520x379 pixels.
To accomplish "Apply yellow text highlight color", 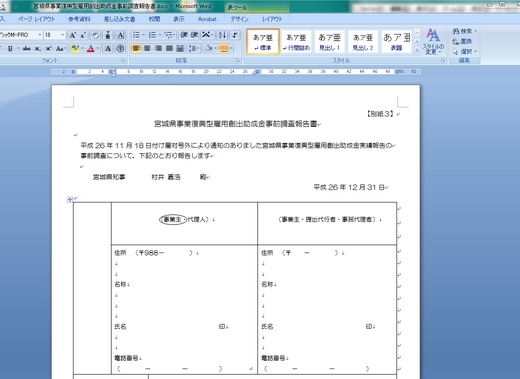I will pos(75,49).
